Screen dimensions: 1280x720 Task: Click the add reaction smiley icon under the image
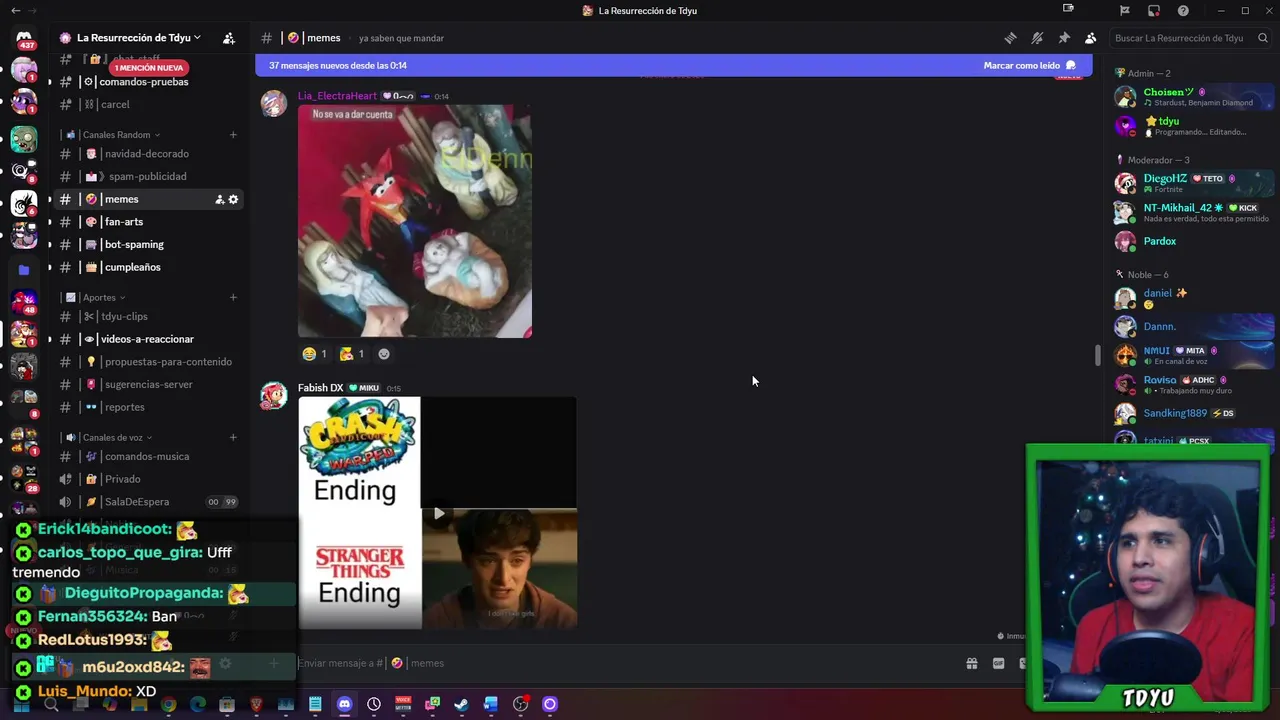coord(384,354)
